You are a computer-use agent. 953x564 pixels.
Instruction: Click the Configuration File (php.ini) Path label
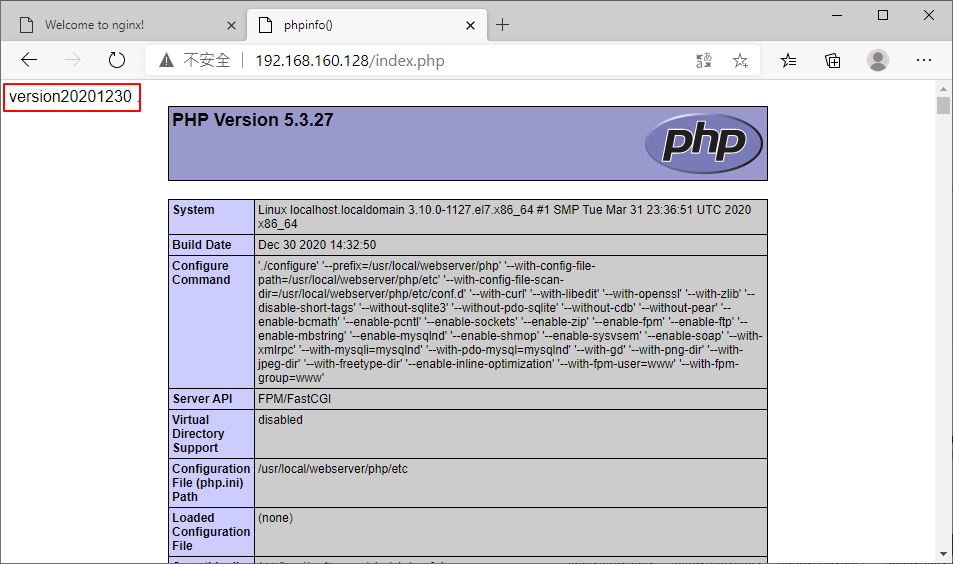click(x=211, y=483)
